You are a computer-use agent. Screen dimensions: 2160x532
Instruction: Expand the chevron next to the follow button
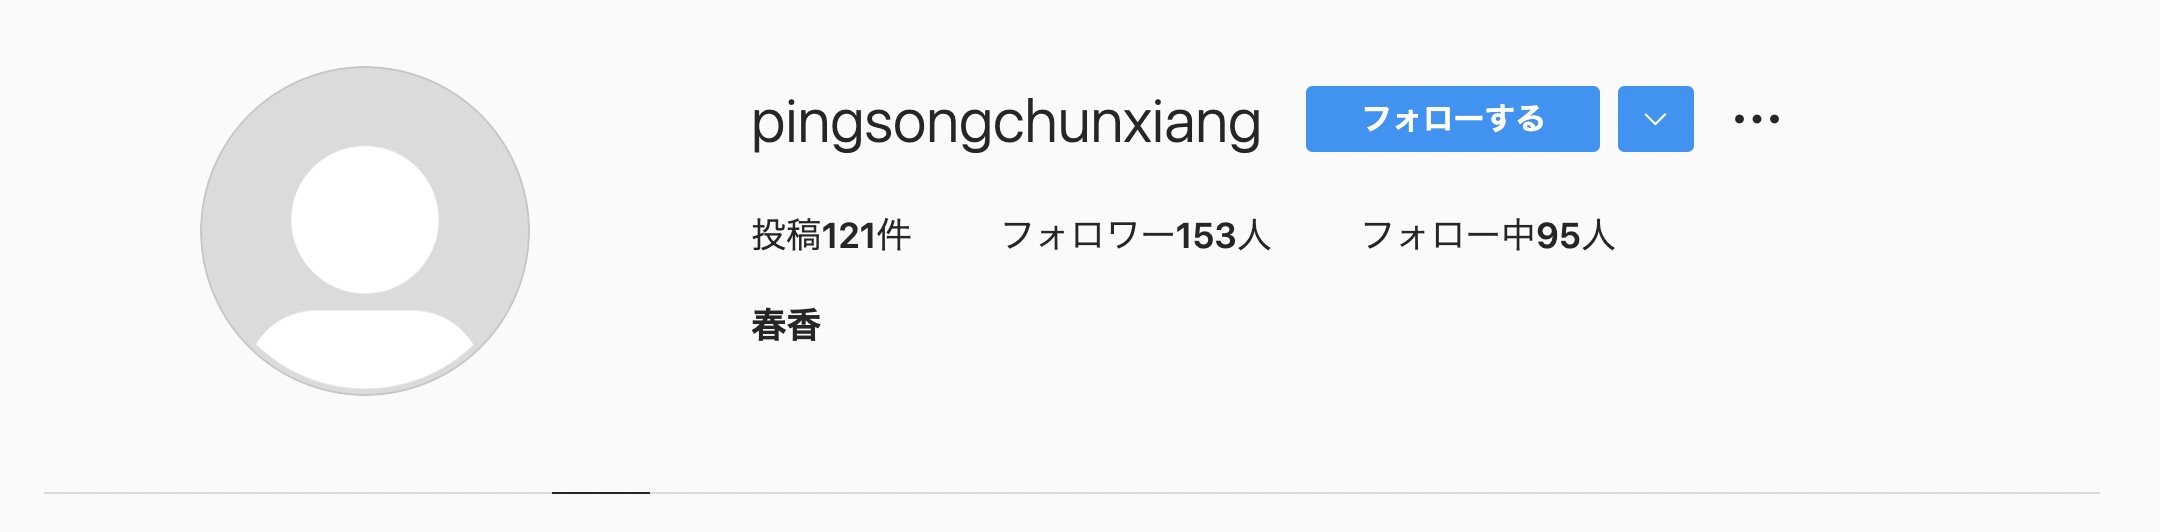point(1656,119)
